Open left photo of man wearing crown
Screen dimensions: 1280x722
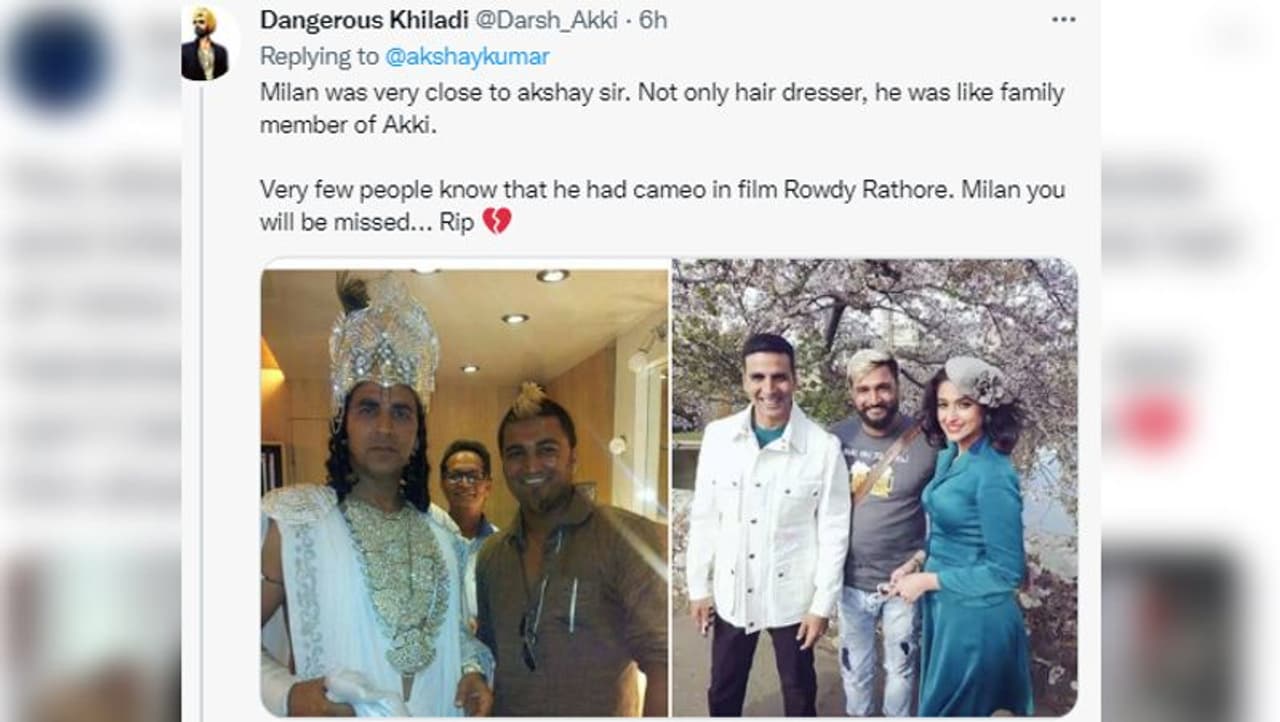point(465,487)
